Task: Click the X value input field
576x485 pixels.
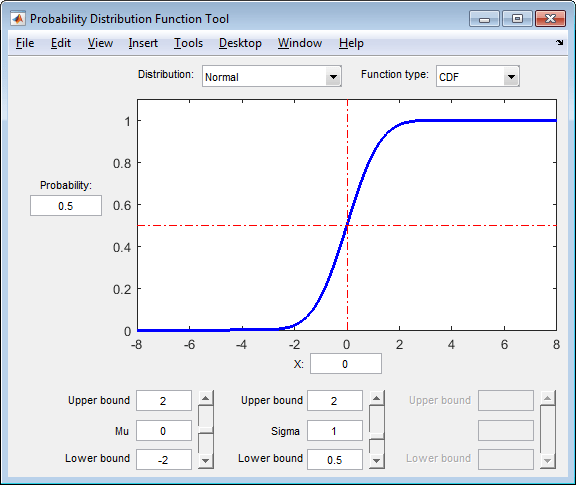Action: coord(346,364)
